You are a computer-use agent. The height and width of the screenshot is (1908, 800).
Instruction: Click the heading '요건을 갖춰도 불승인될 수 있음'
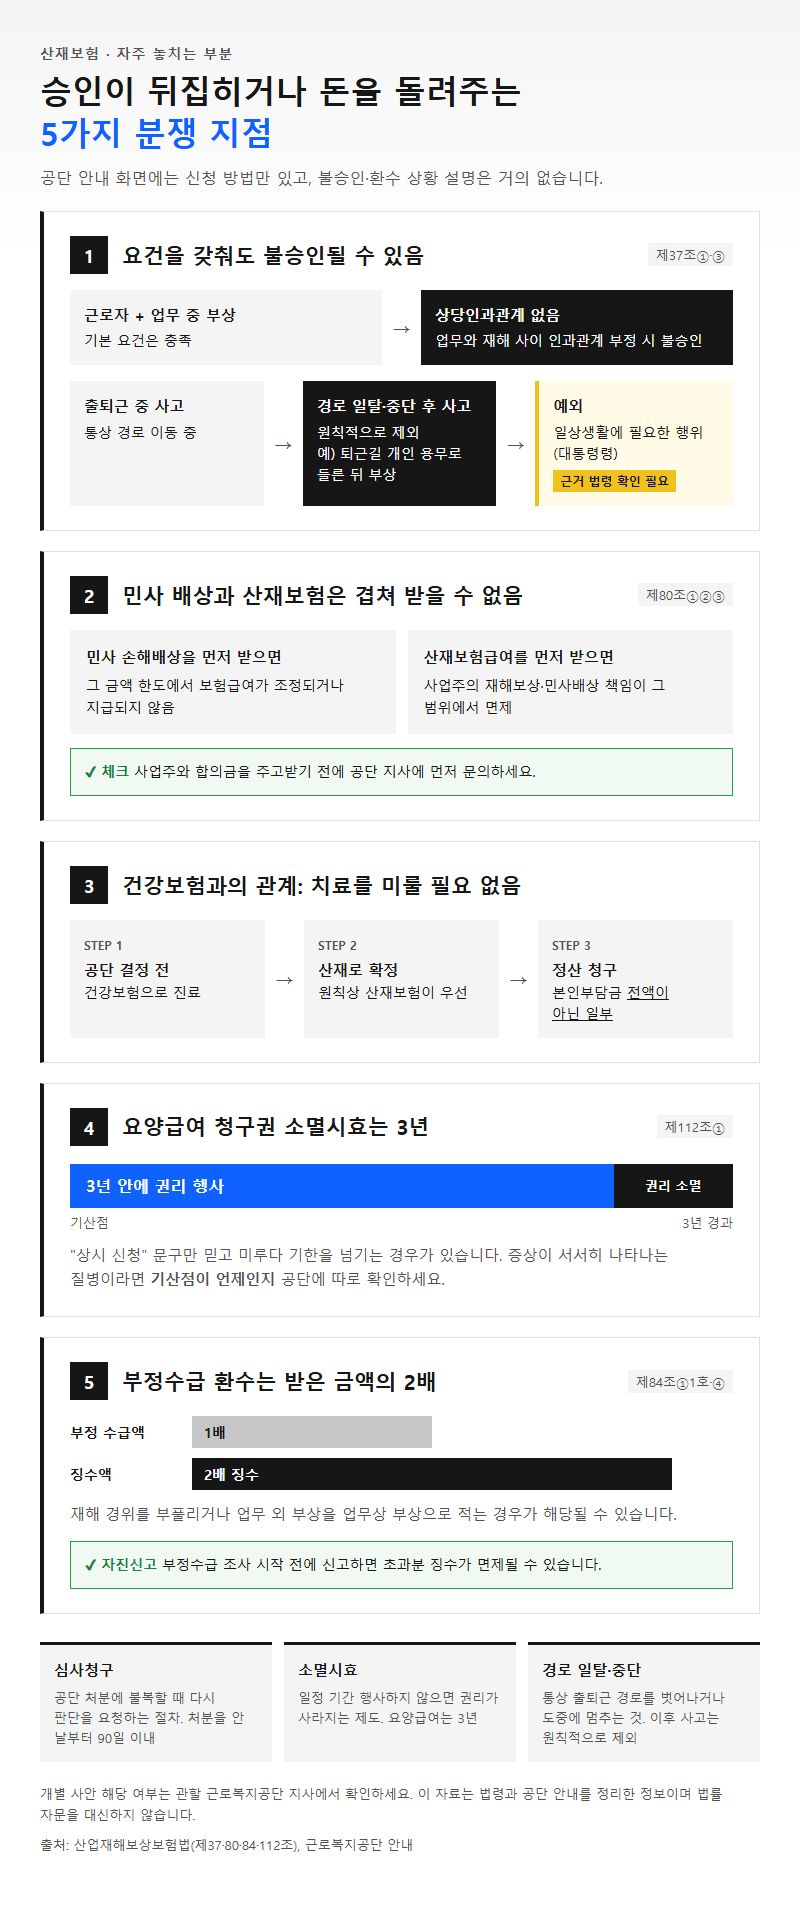click(x=273, y=256)
